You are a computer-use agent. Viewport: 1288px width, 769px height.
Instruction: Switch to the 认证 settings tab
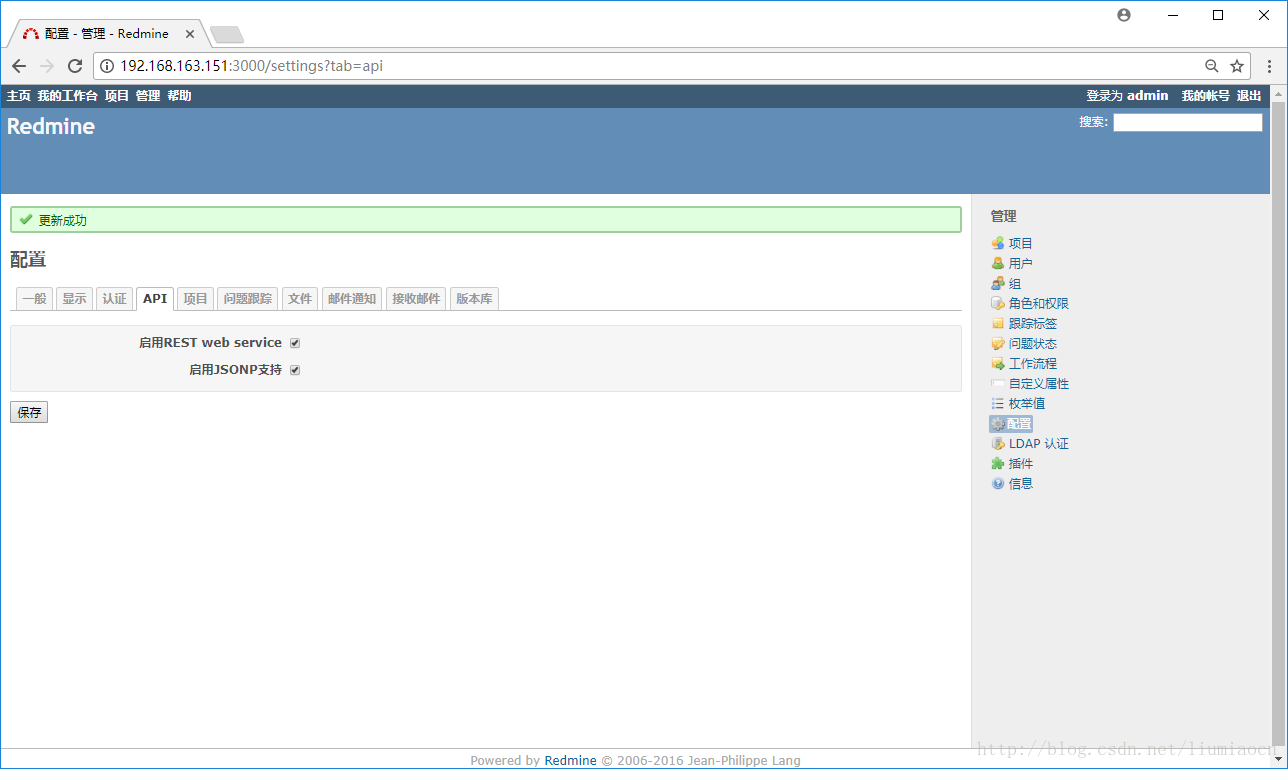[114, 299]
